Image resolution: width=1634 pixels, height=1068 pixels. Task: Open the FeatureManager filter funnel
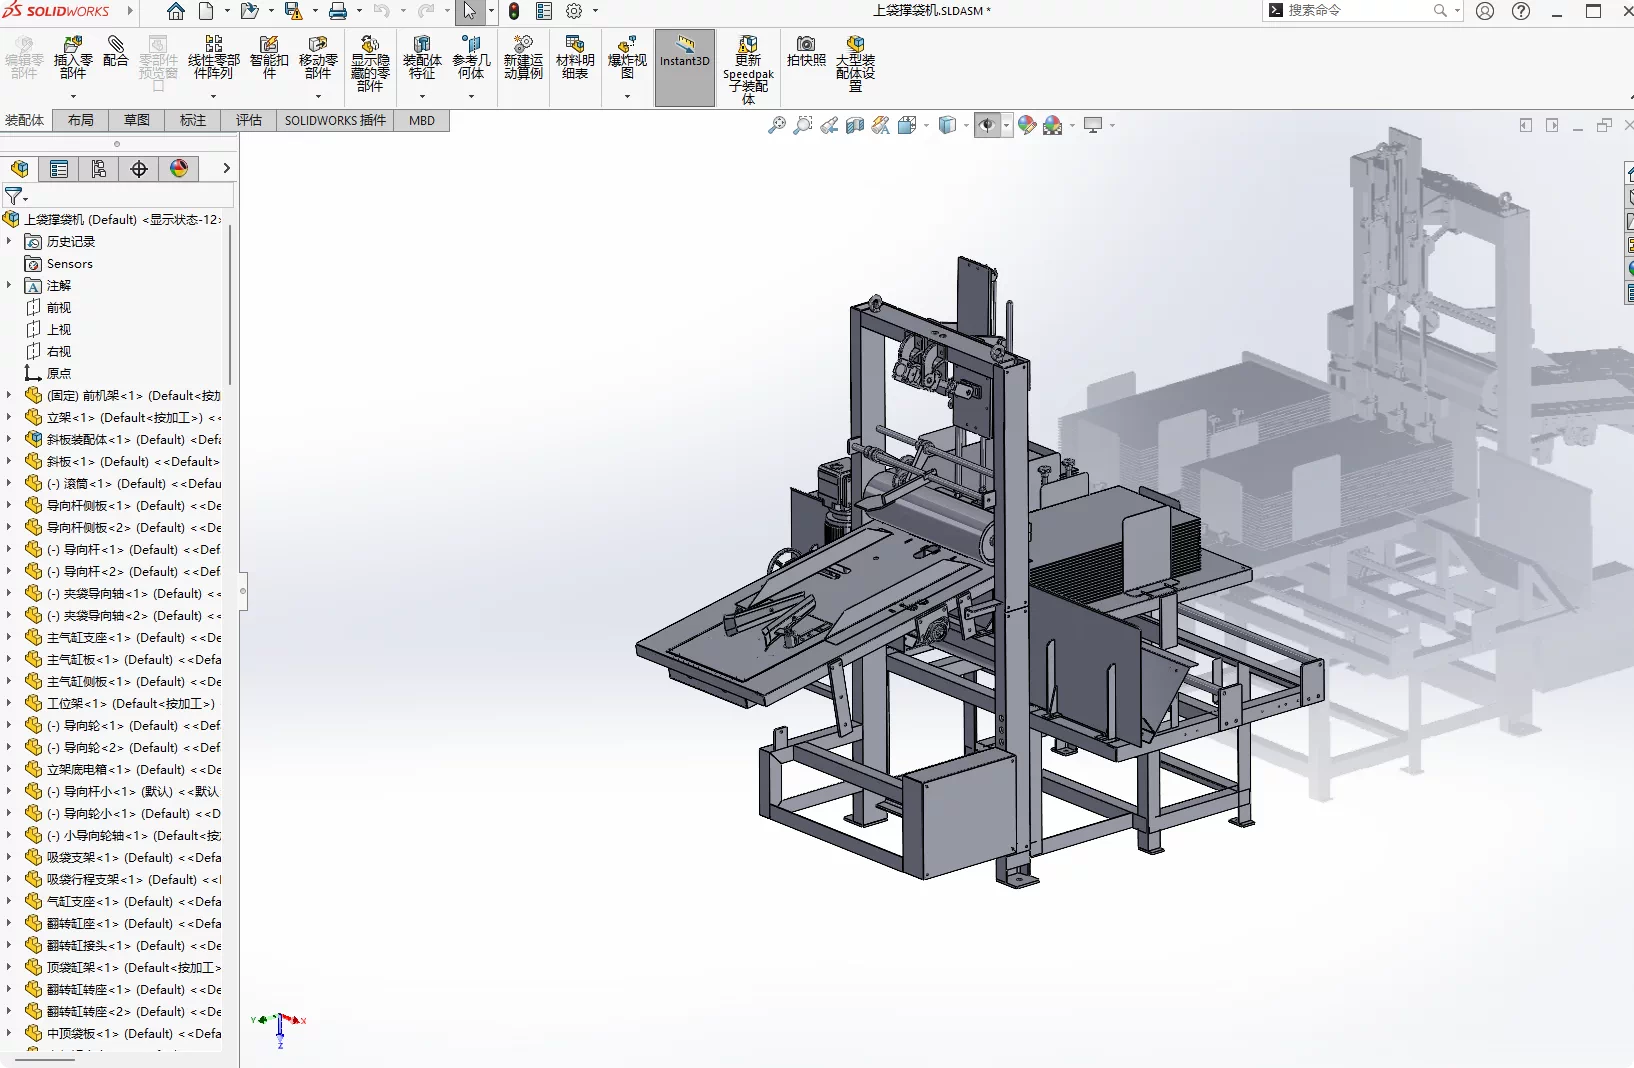(x=14, y=196)
